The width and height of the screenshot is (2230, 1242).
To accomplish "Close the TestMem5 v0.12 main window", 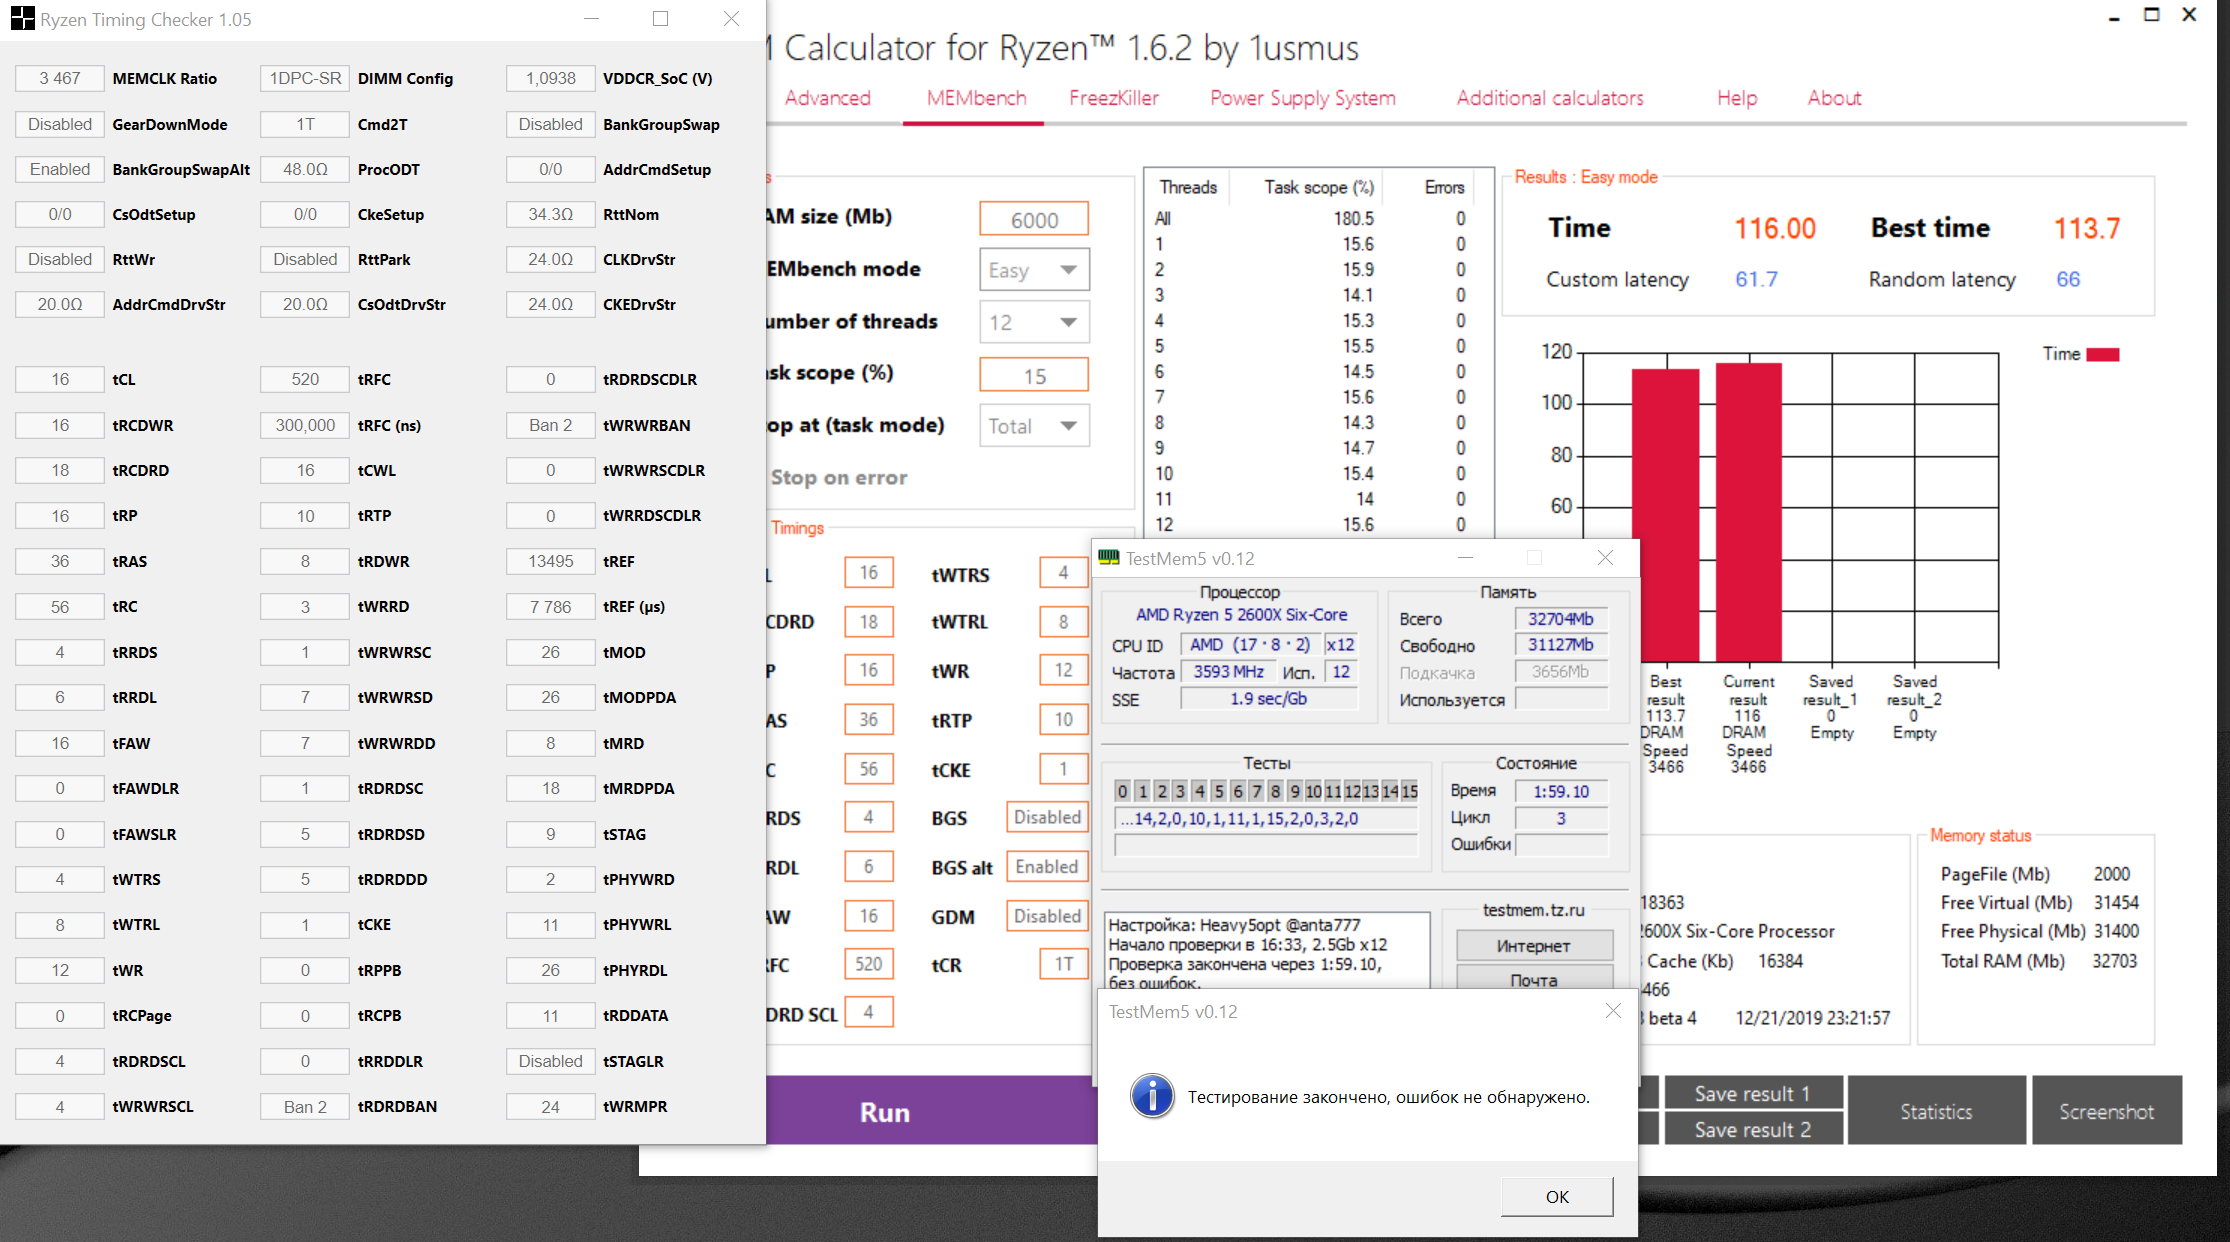I will [1605, 558].
